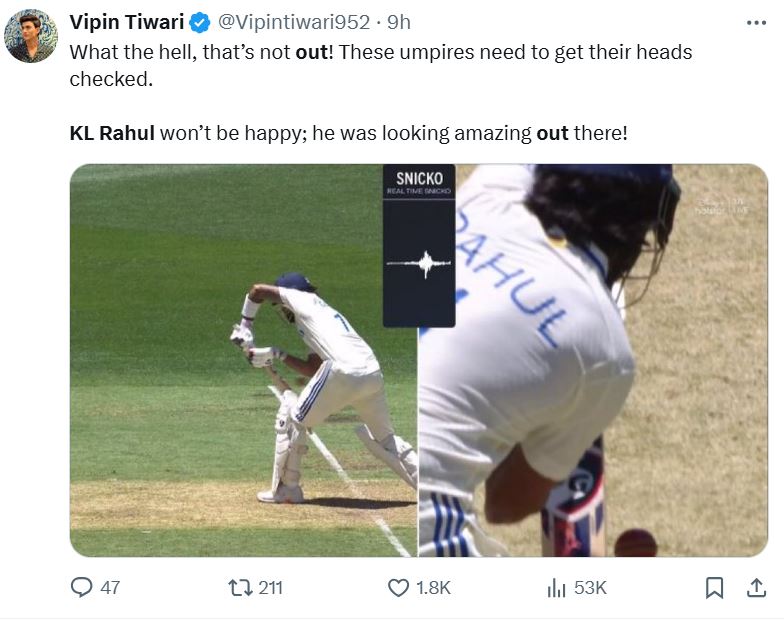This screenshot has width=784, height=620.
Task: Click the 1.8K likes count
Action: (x=433, y=587)
